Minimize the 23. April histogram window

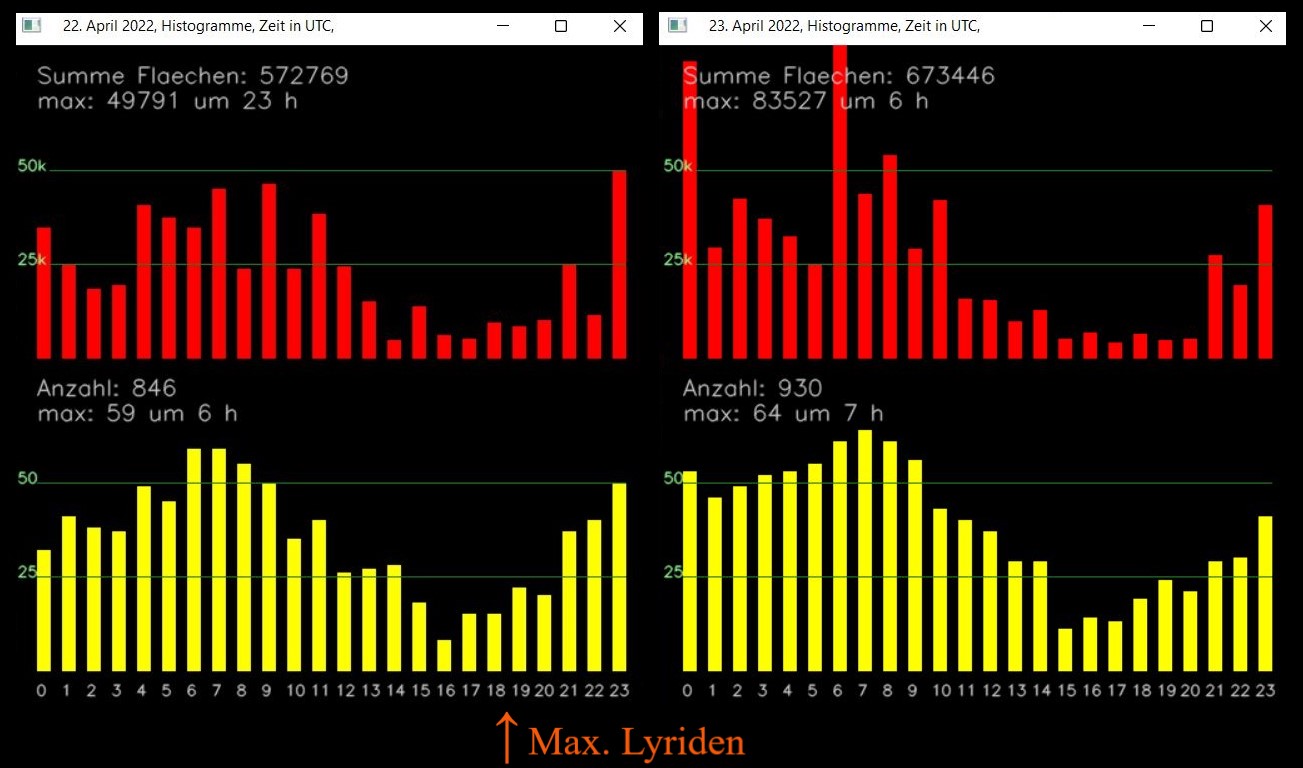coord(1149,26)
